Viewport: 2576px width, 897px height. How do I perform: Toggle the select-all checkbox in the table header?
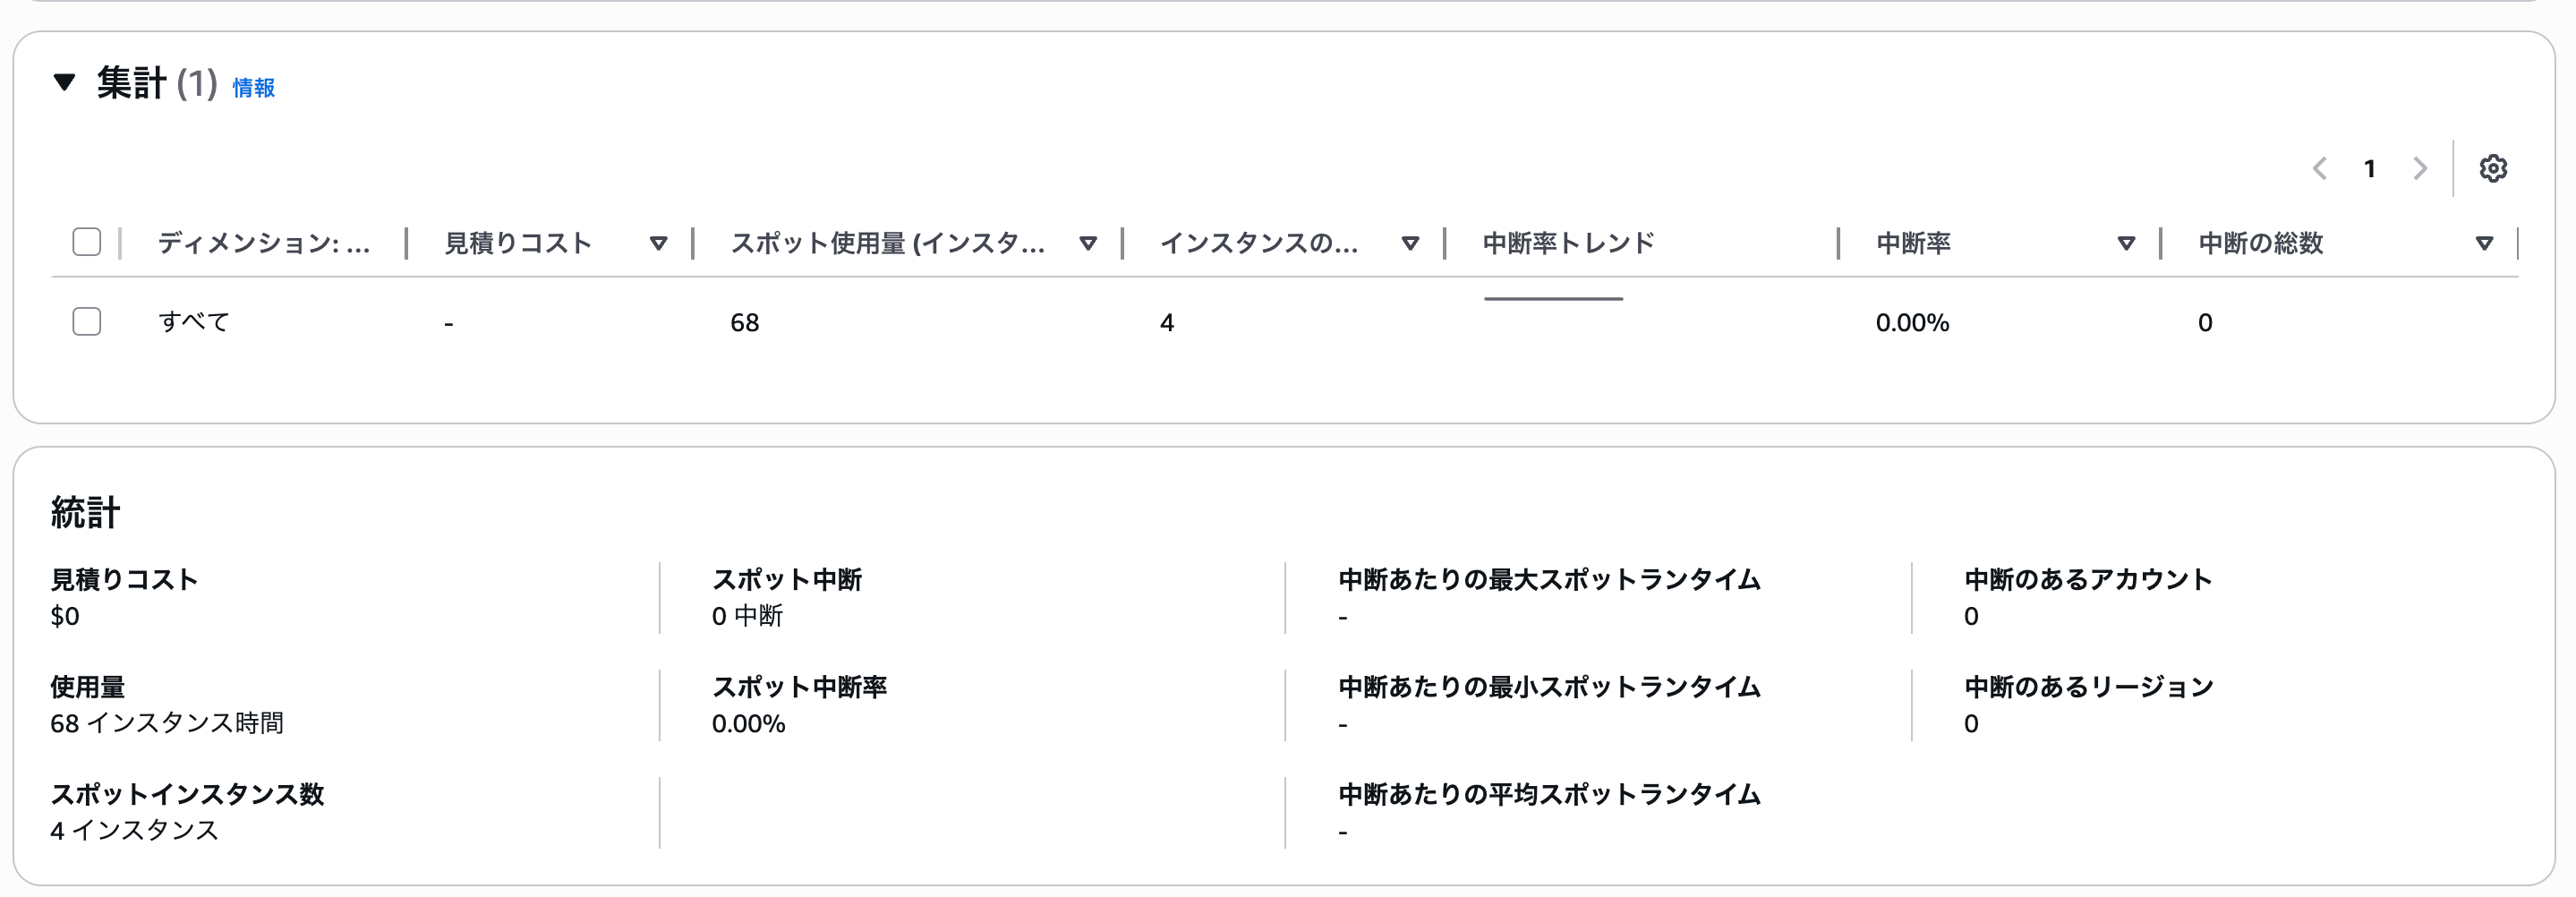point(86,241)
